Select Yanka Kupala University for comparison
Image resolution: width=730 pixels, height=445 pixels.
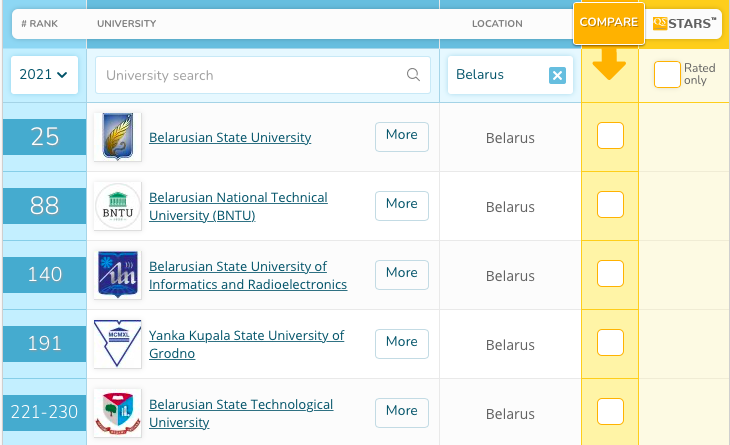[x=610, y=343]
